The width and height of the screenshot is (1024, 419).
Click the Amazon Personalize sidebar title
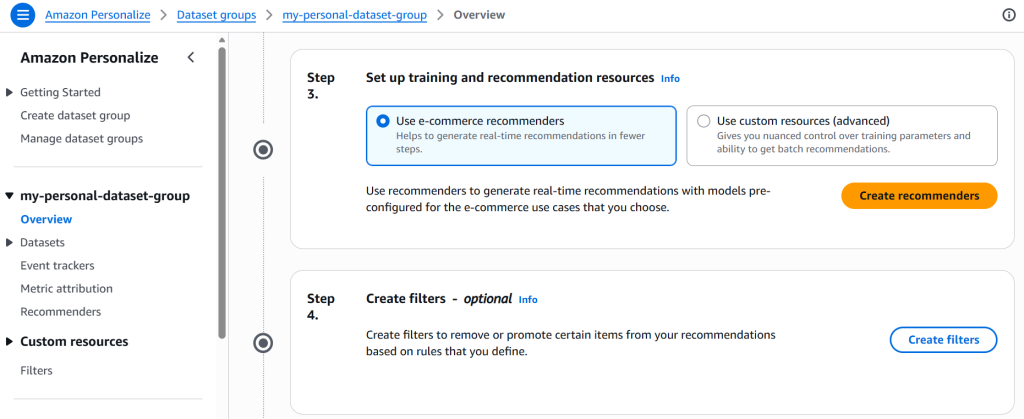pyautogui.click(x=89, y=57)
